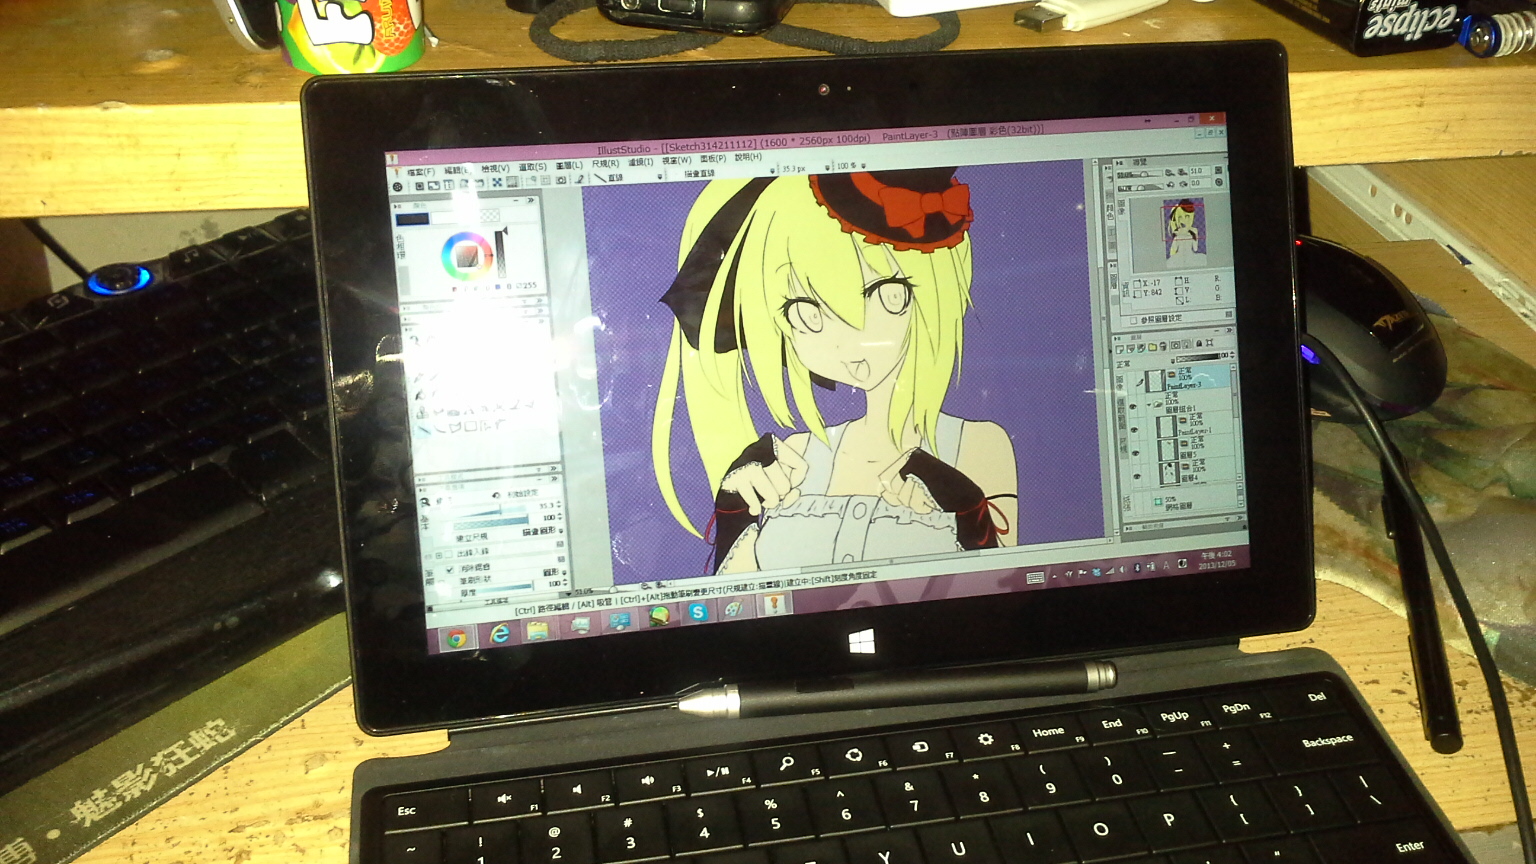Hide 圖層5 using its eye icon
Screen dimensions: 1536x864
(x=1135, y=452)
